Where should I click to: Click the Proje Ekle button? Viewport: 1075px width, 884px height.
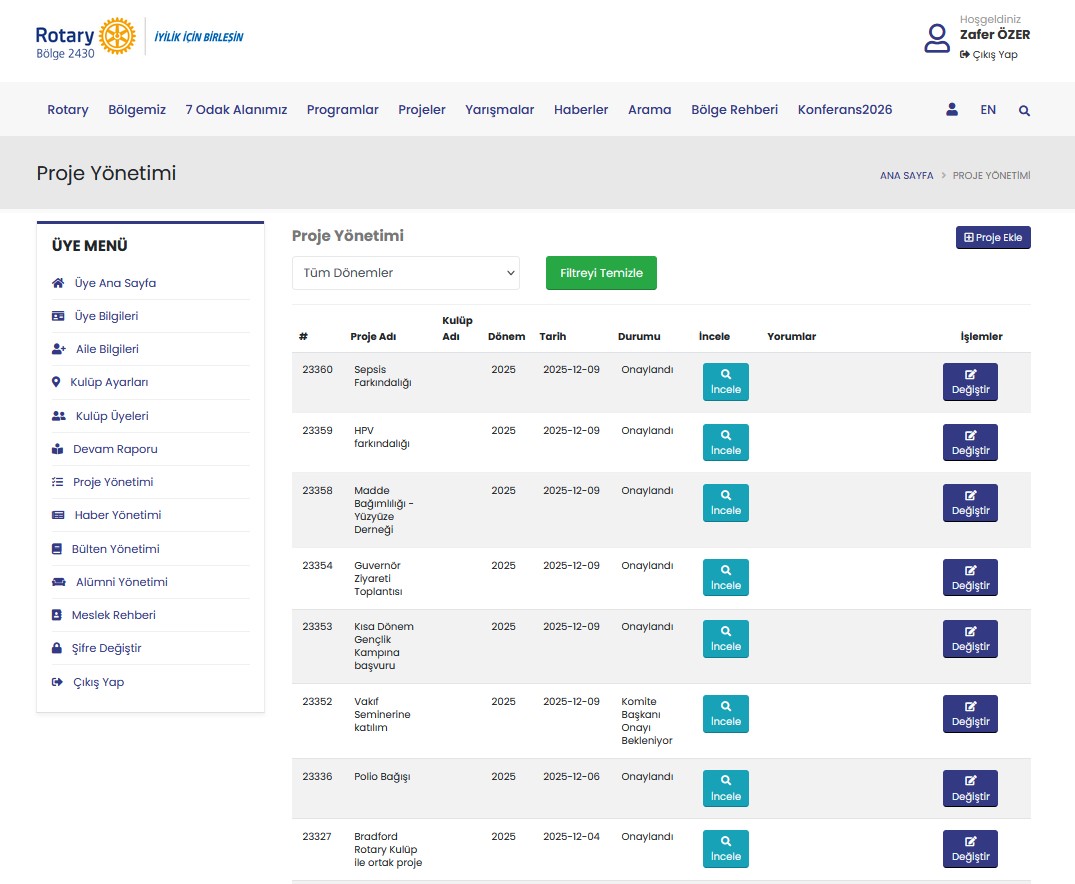(992, 238)
